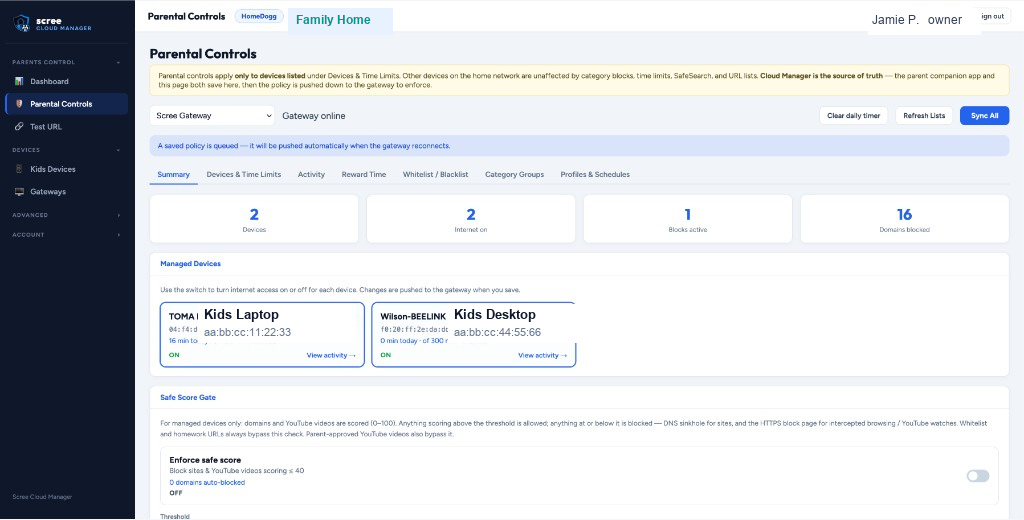
Task: Enable the Enforce safe score switch
Action: pos(978,476)
